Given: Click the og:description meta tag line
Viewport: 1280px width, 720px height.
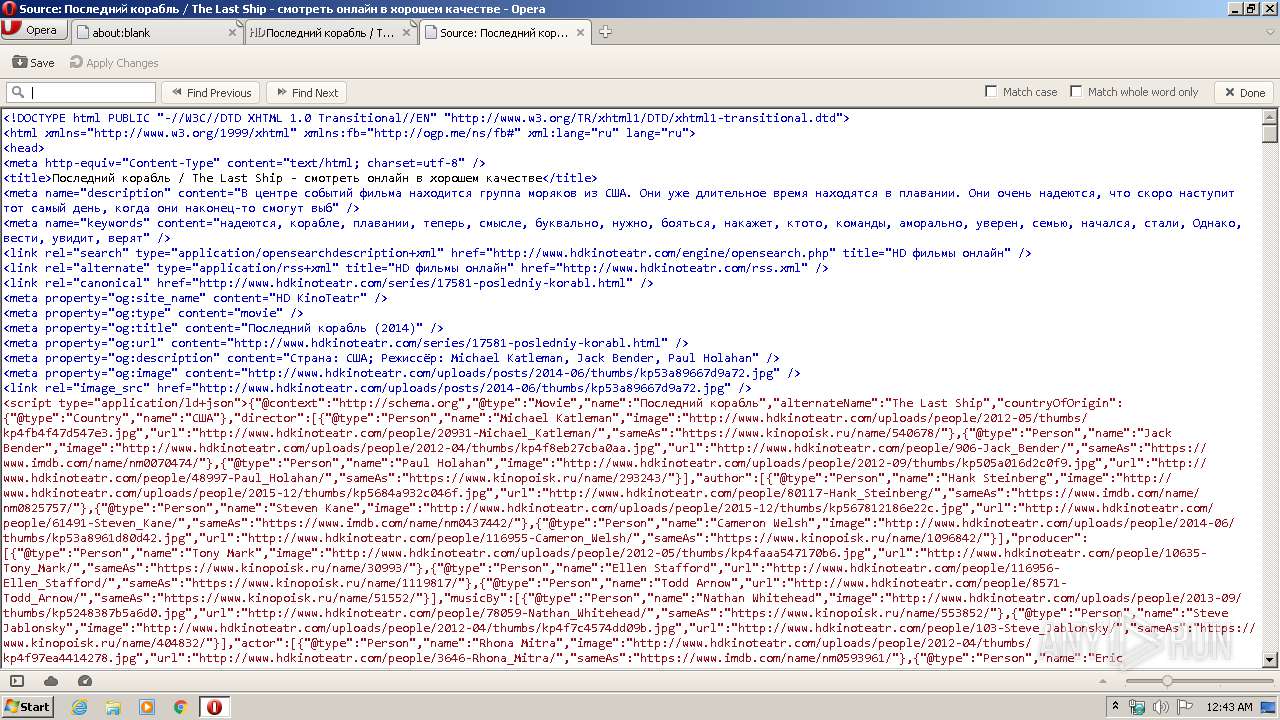Looking at the screenshot, I should tap(392, 358).
